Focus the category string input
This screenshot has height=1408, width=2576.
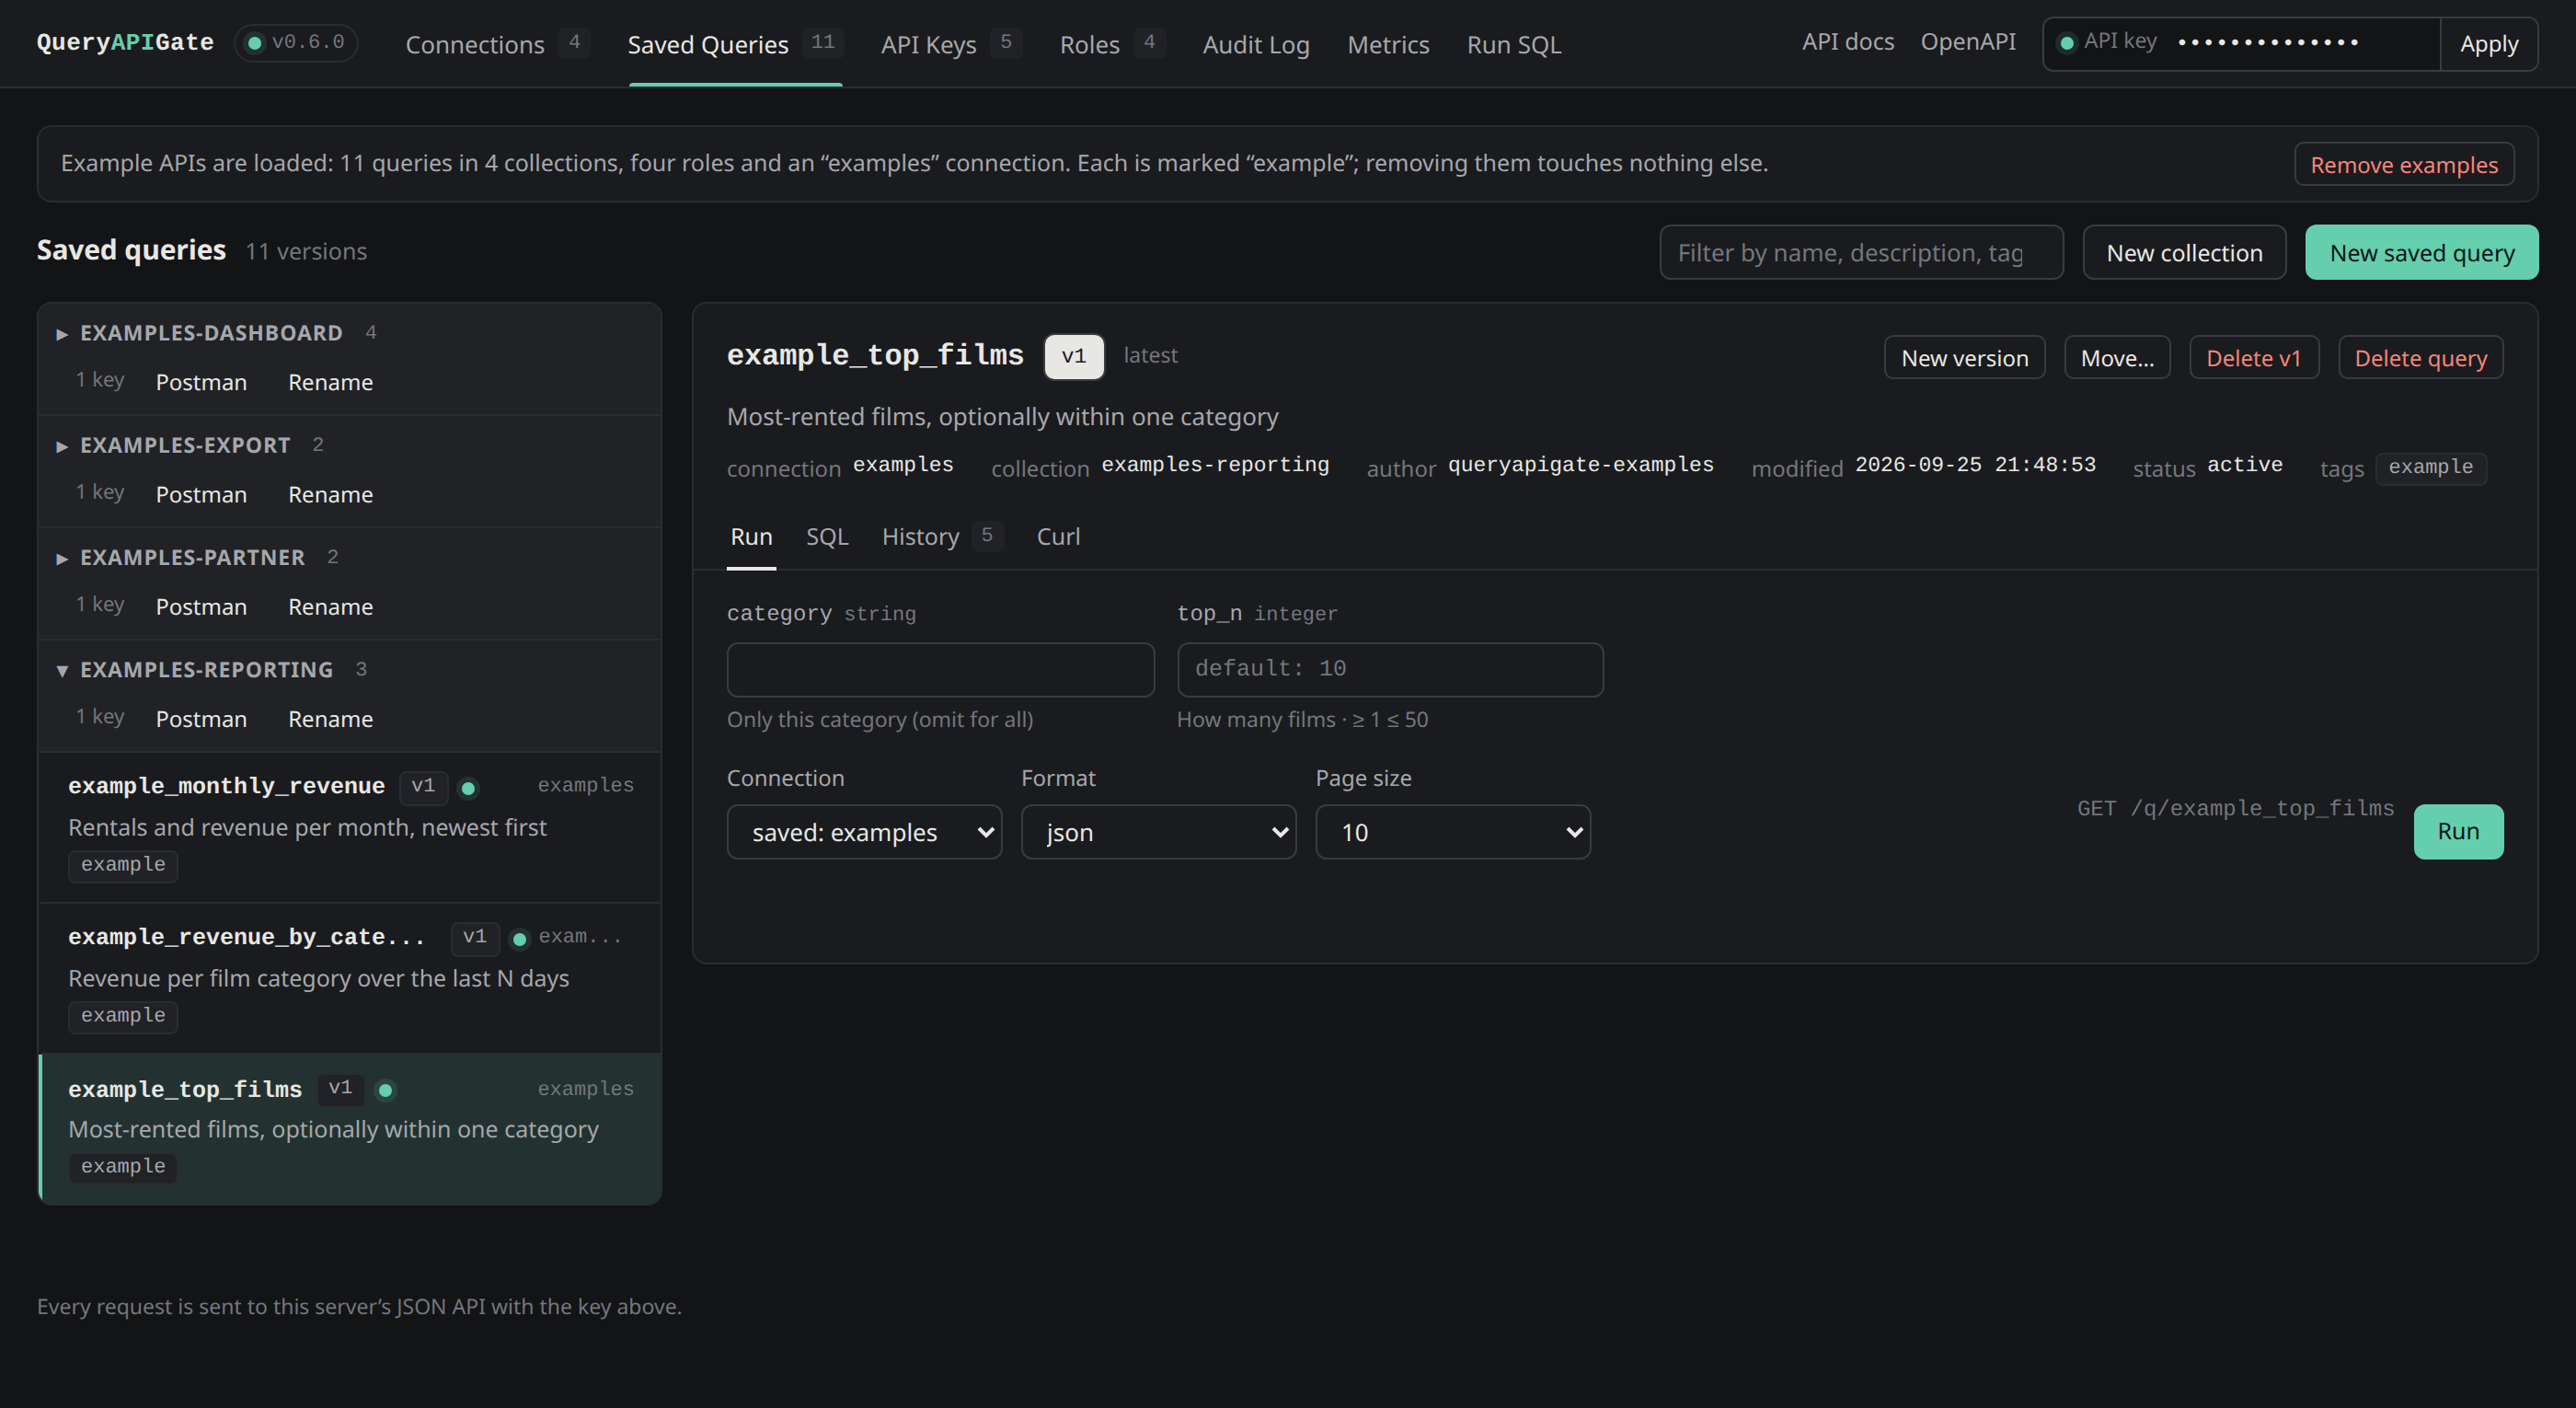click(940, 670)
